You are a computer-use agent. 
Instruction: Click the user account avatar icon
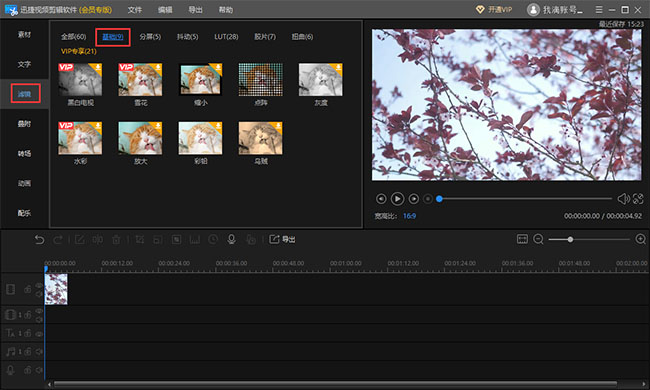533,10
